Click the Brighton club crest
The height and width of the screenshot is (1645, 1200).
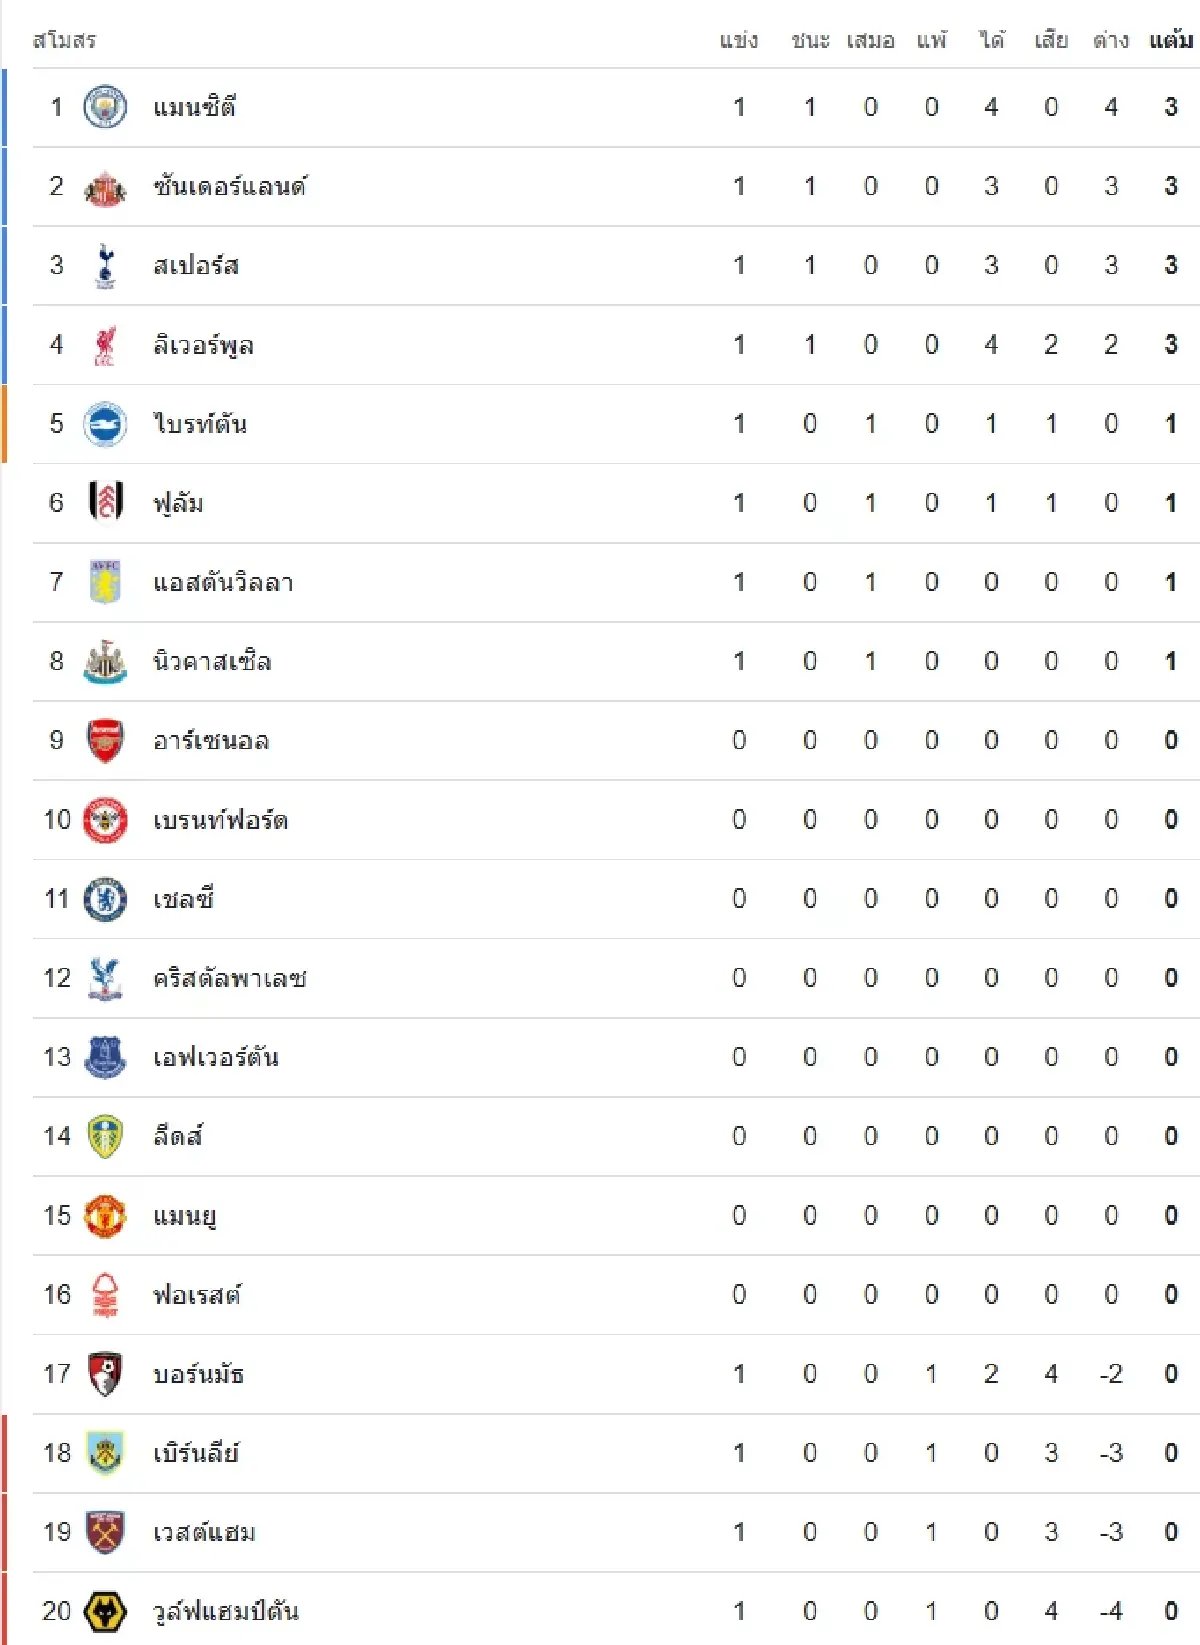tap(105, 424)
